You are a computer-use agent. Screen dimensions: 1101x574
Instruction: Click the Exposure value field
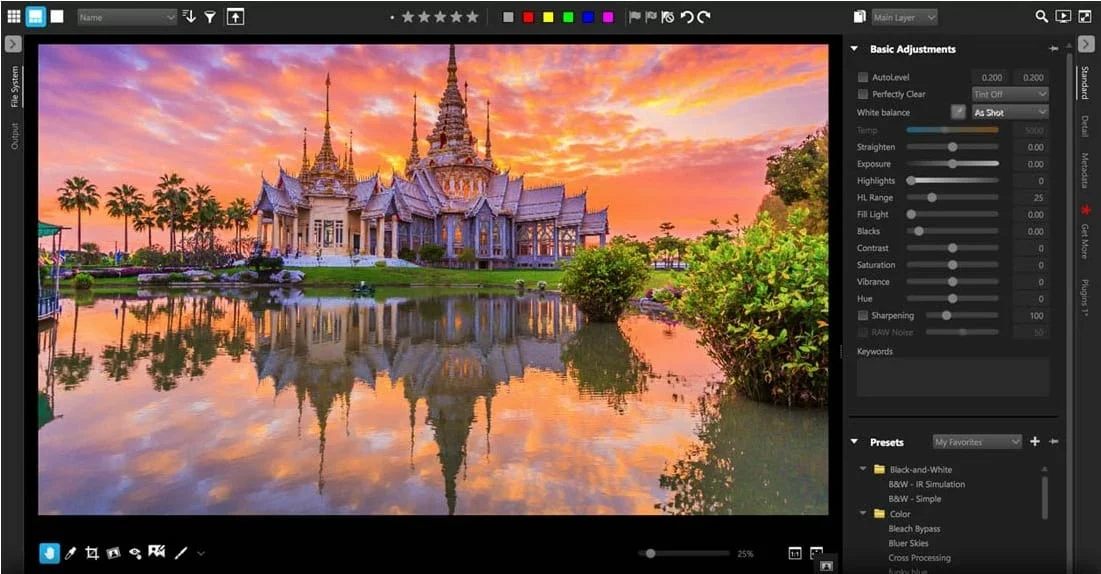pos(1030,164)
